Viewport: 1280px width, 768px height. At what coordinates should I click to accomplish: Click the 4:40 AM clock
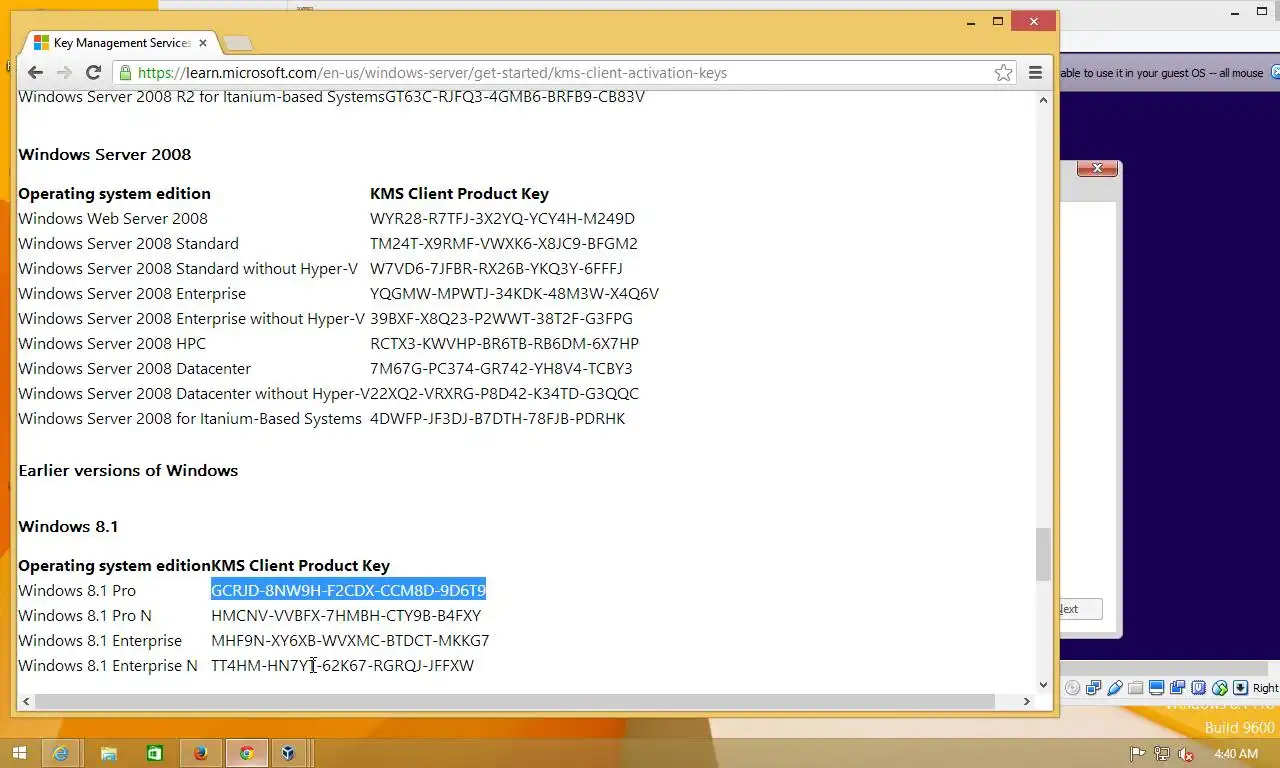(1236, 753)
